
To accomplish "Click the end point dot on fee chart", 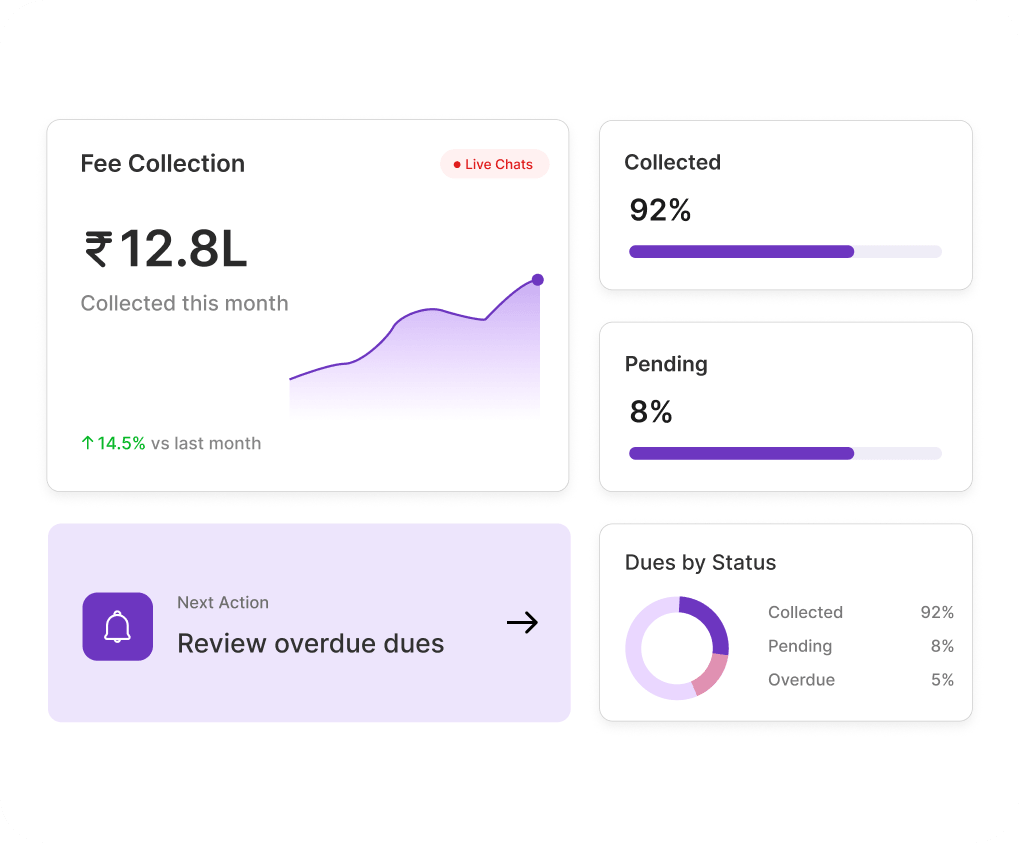I will tap(537, 280).
